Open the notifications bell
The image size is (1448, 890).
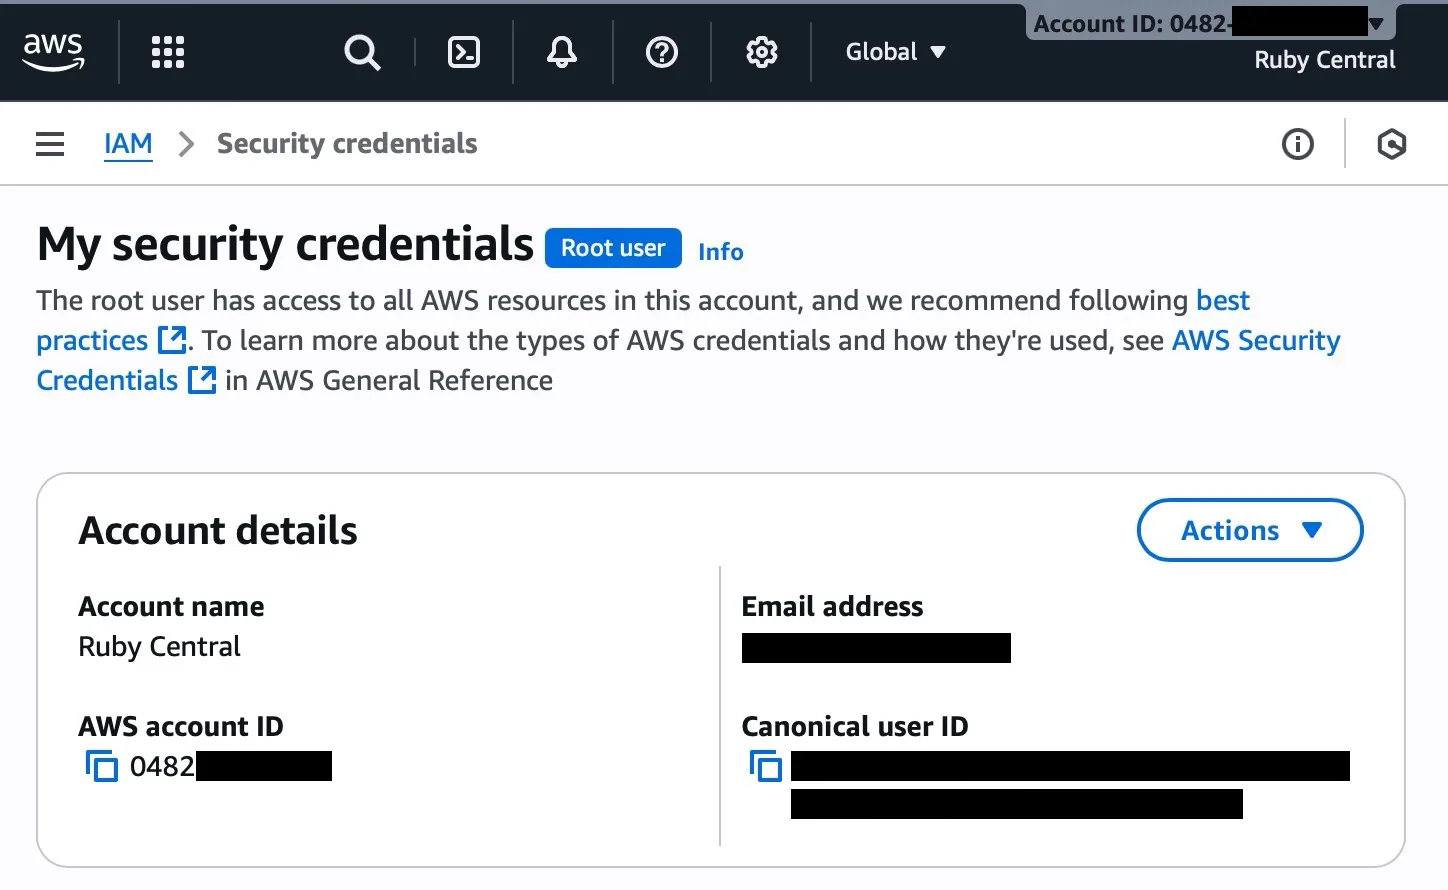click(x=561, y=52)
